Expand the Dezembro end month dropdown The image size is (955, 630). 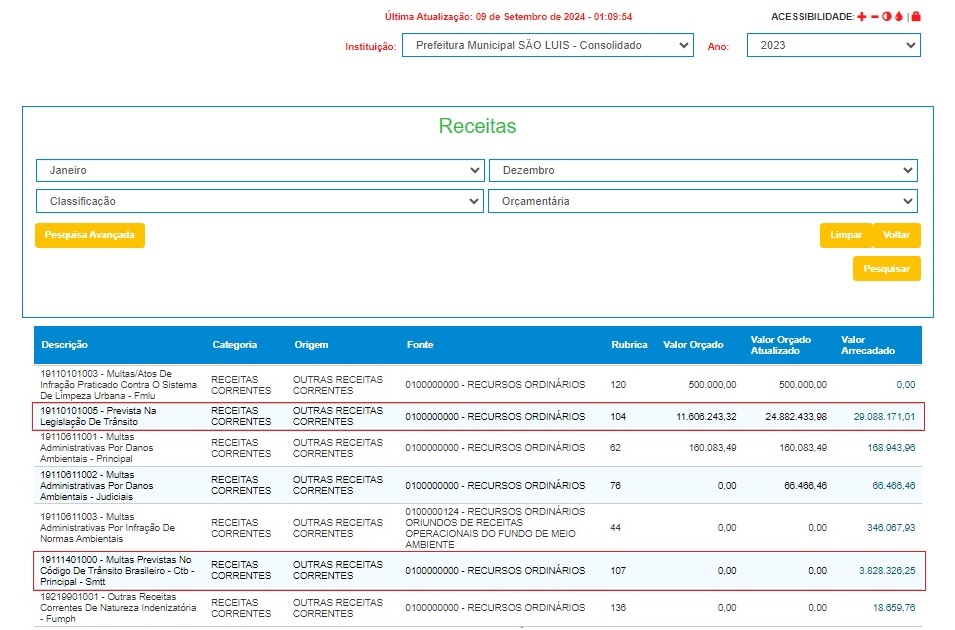click(702, 170)
